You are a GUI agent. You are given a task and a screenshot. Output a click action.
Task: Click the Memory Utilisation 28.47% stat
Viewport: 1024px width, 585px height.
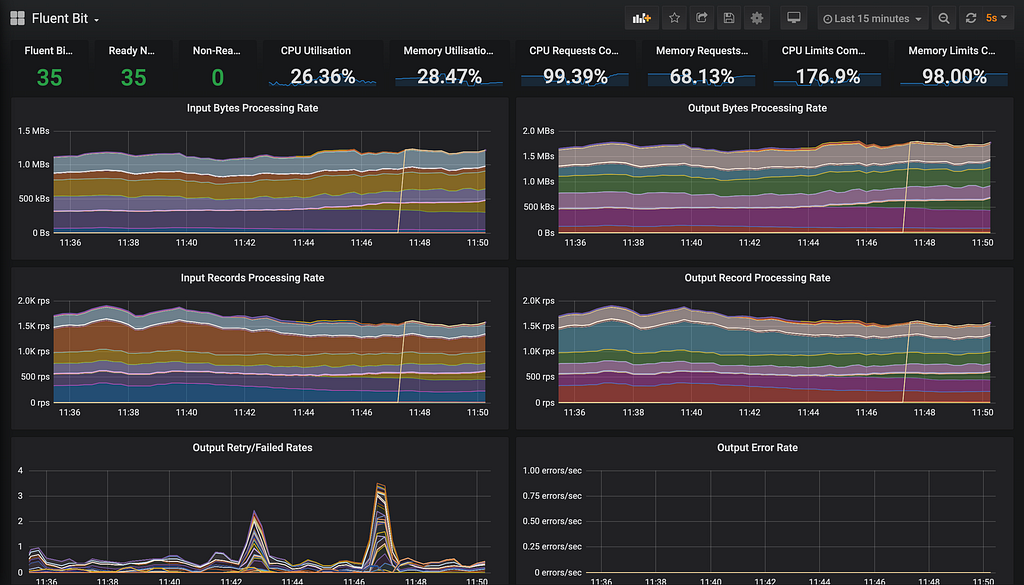[x=449, y=65]
